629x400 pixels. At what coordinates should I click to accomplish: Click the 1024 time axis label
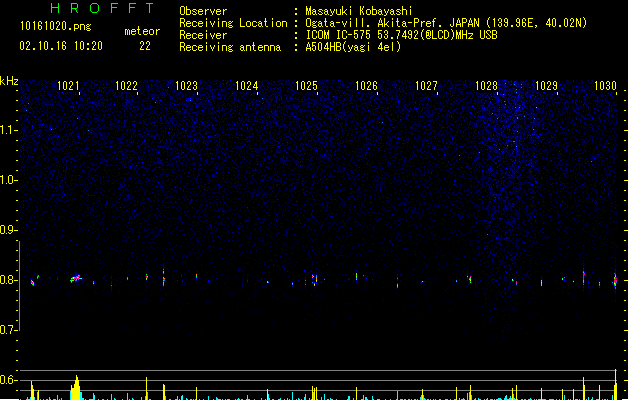coord(246,86)
